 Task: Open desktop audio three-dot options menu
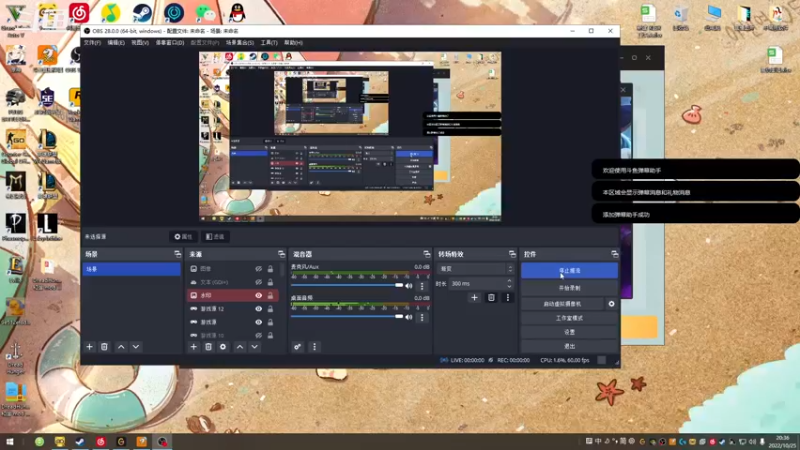pyautogui.click(x=422, y=317)
